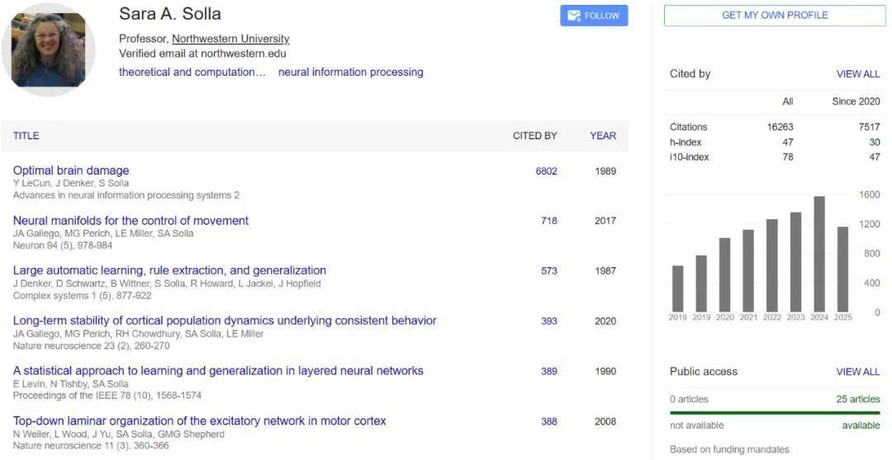The height and width of the screenshot is (460, 892).
Task: View the 389 citations link
Action: coord(549,371)
